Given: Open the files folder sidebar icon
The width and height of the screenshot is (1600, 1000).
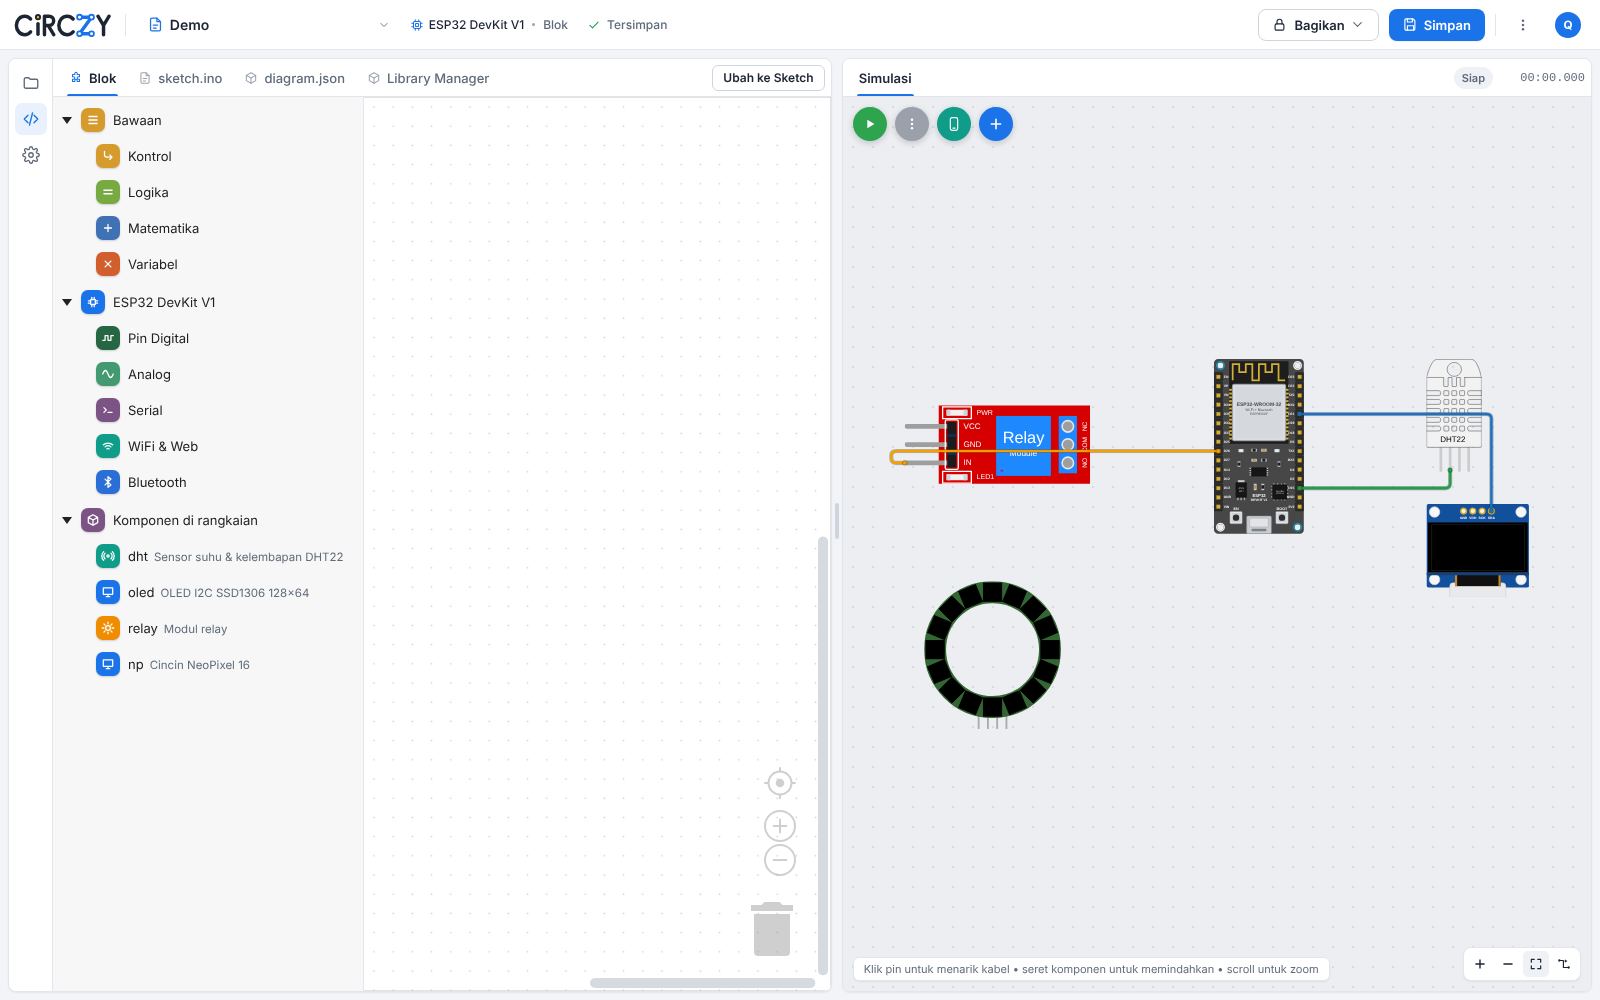Looking at the screenshot, I should point(31,83).
